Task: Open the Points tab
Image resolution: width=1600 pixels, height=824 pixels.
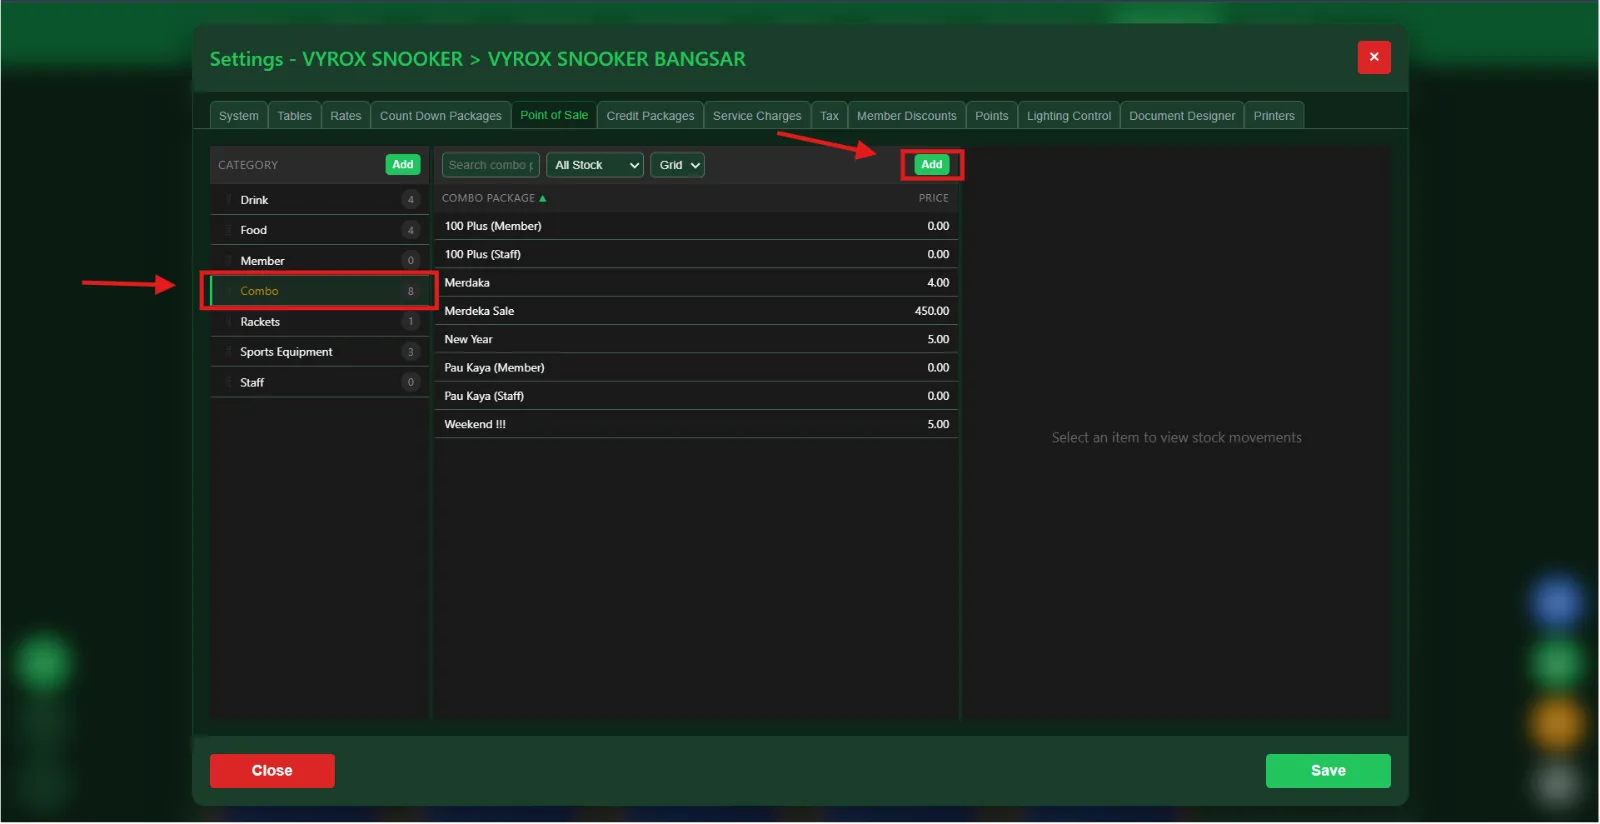Action: pos(992,116)
